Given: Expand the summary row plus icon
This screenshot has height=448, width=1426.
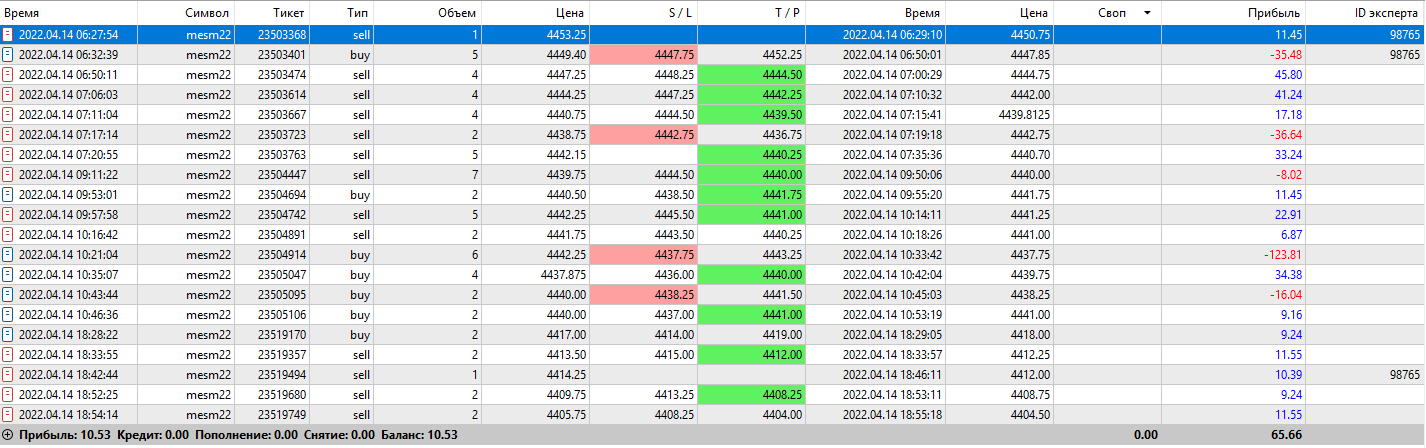Looking at the screenshot, I should pos(8,435).
